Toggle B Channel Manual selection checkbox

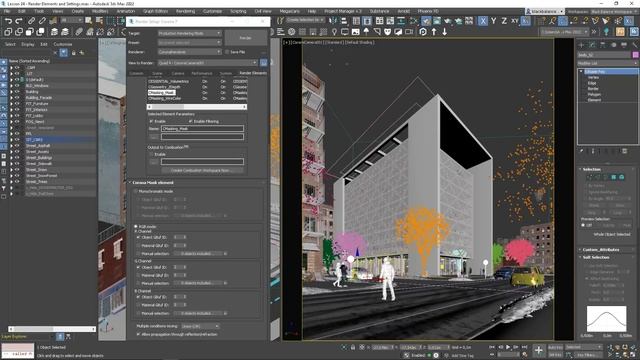(x=138, y=313)
